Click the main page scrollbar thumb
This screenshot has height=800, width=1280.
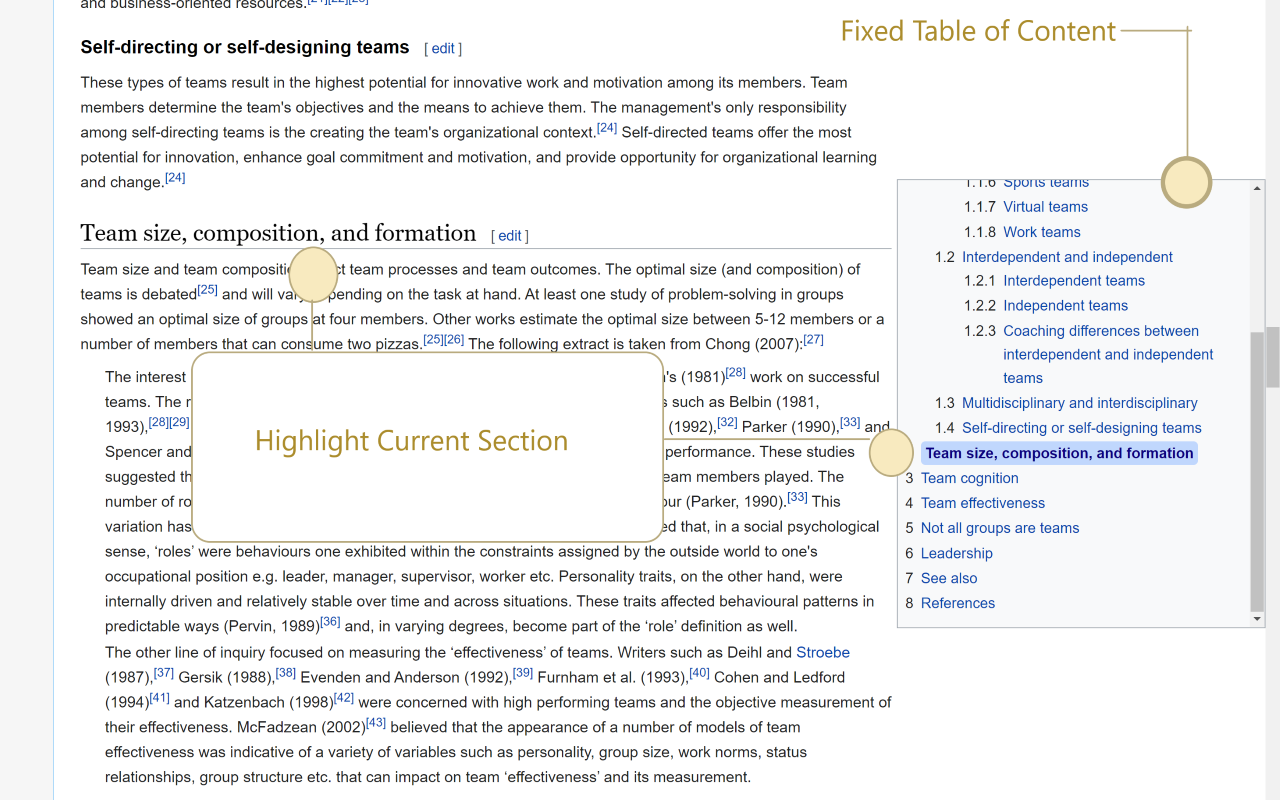(1272, 357)
